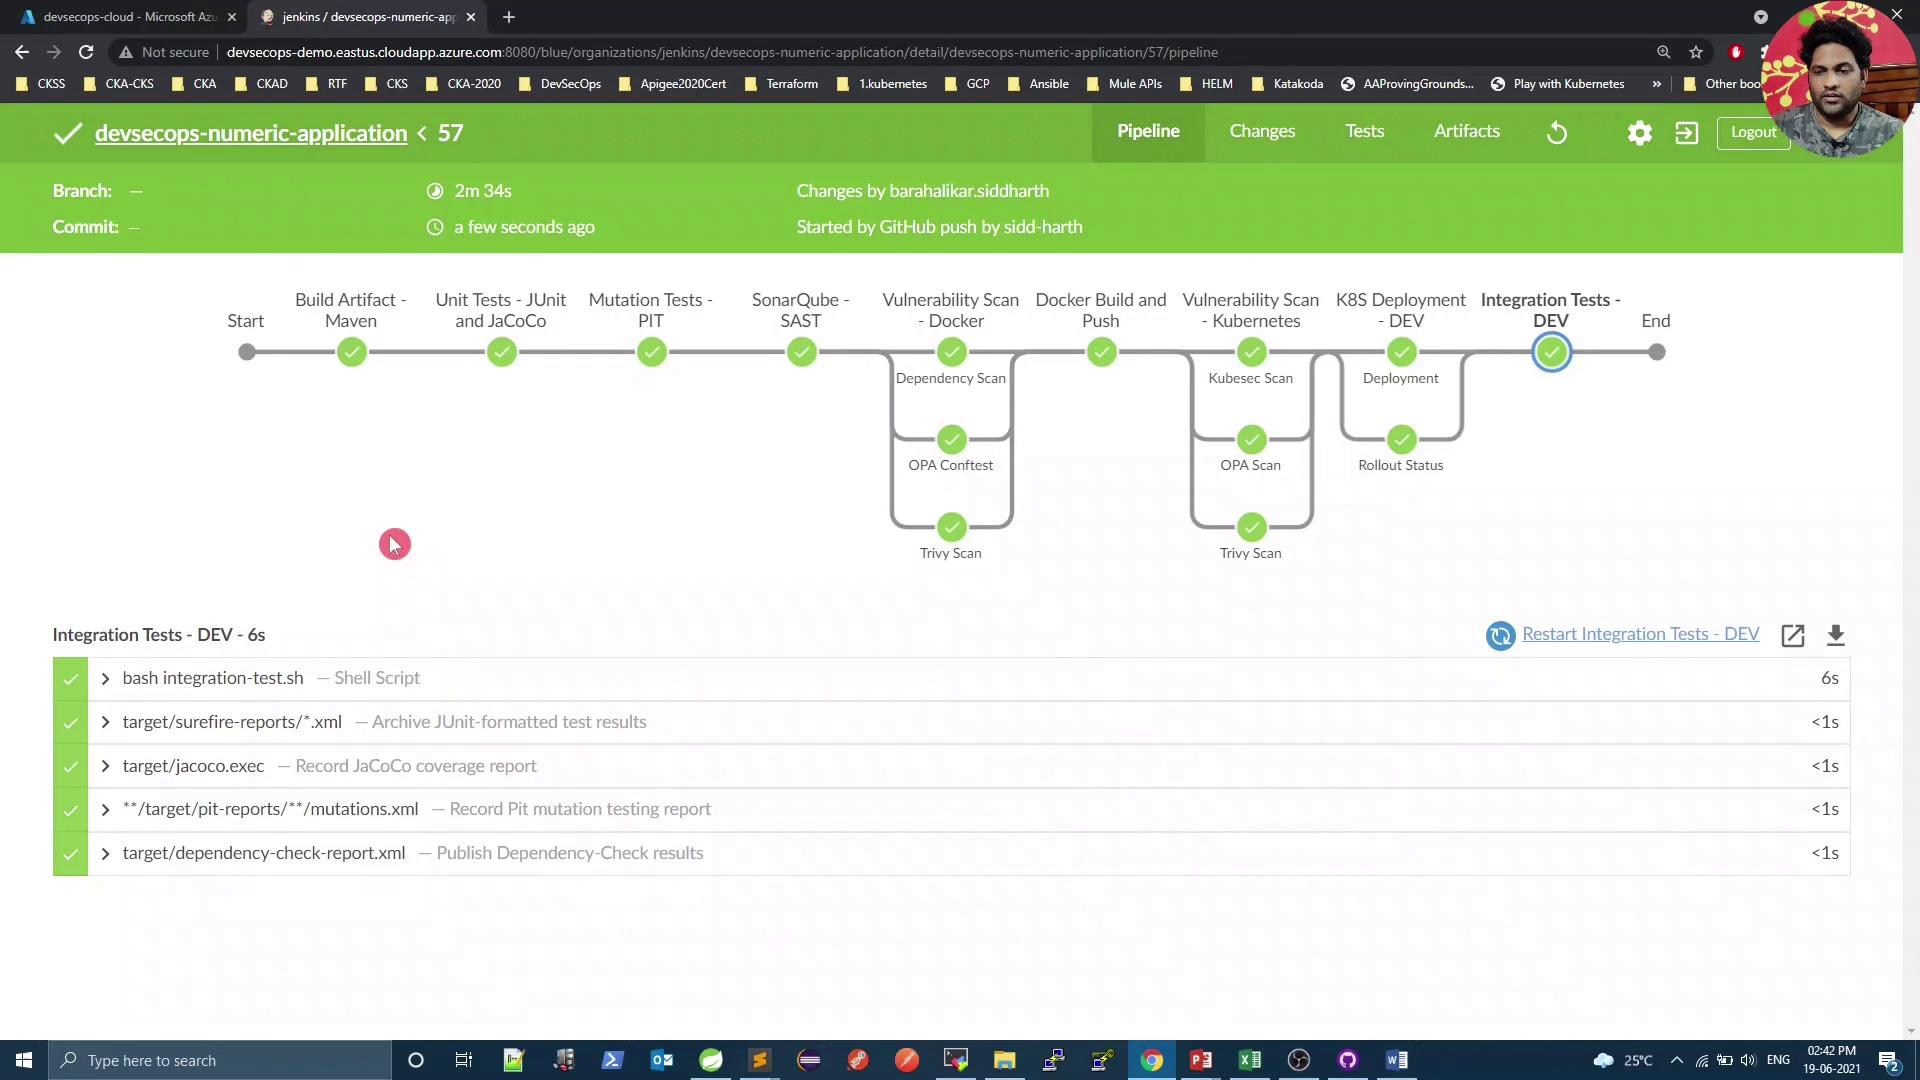Open Chrome from the Windows taskbar
Viewport: 1920px width, 1080px height.
click(1152, 1060)
